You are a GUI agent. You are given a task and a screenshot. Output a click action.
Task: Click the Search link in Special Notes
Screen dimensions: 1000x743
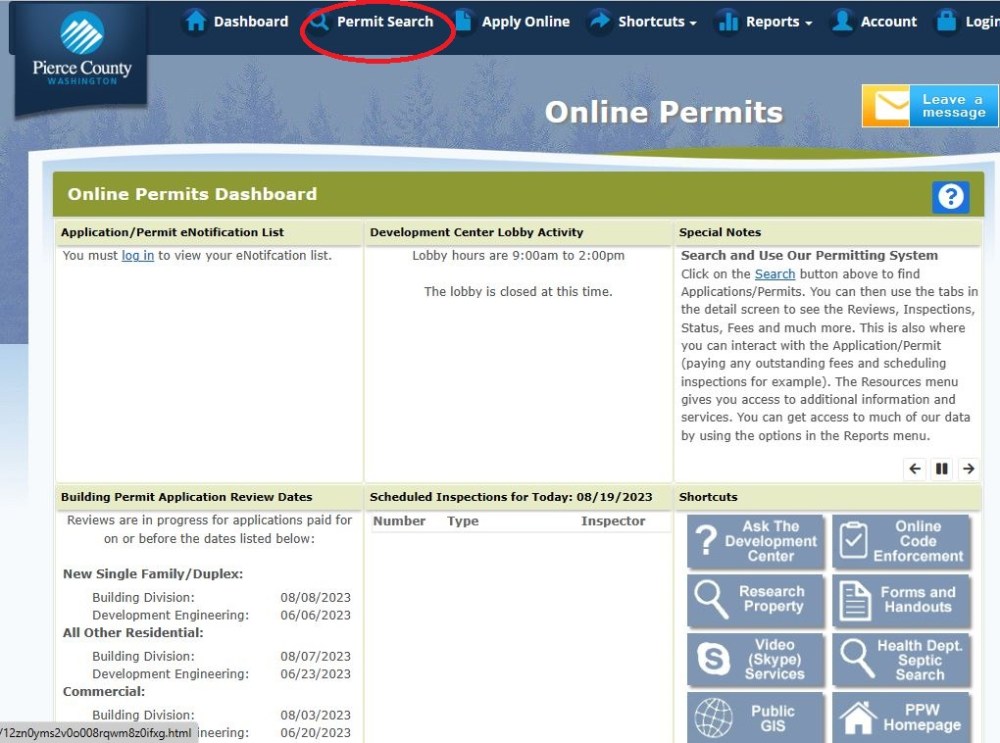click(x=775, y=274)
